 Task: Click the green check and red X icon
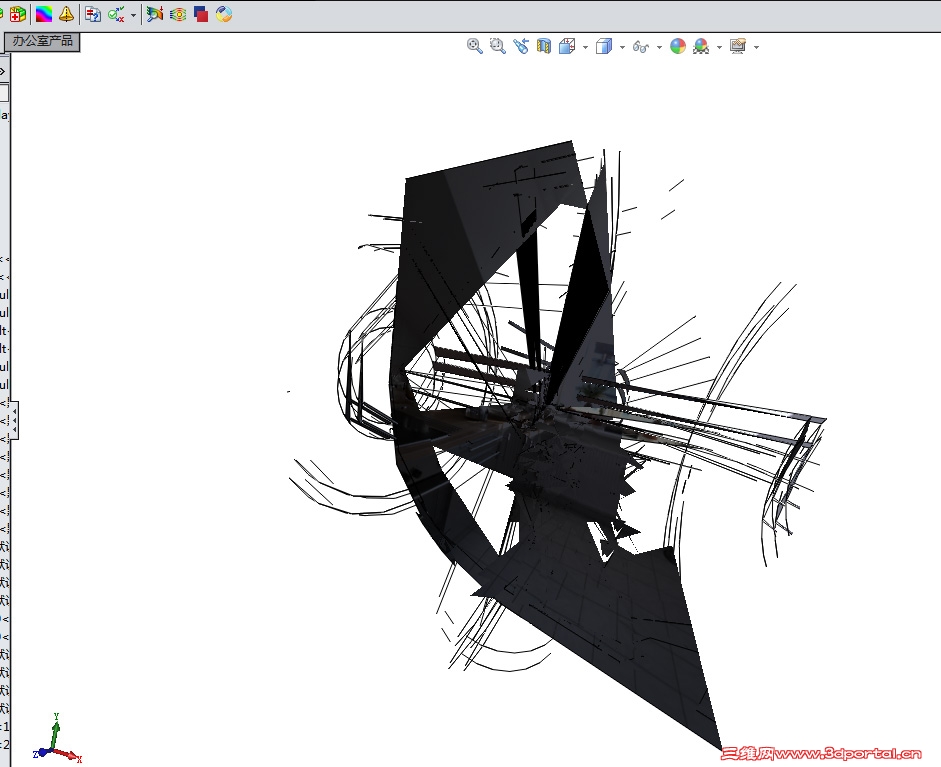pos(116,14)
